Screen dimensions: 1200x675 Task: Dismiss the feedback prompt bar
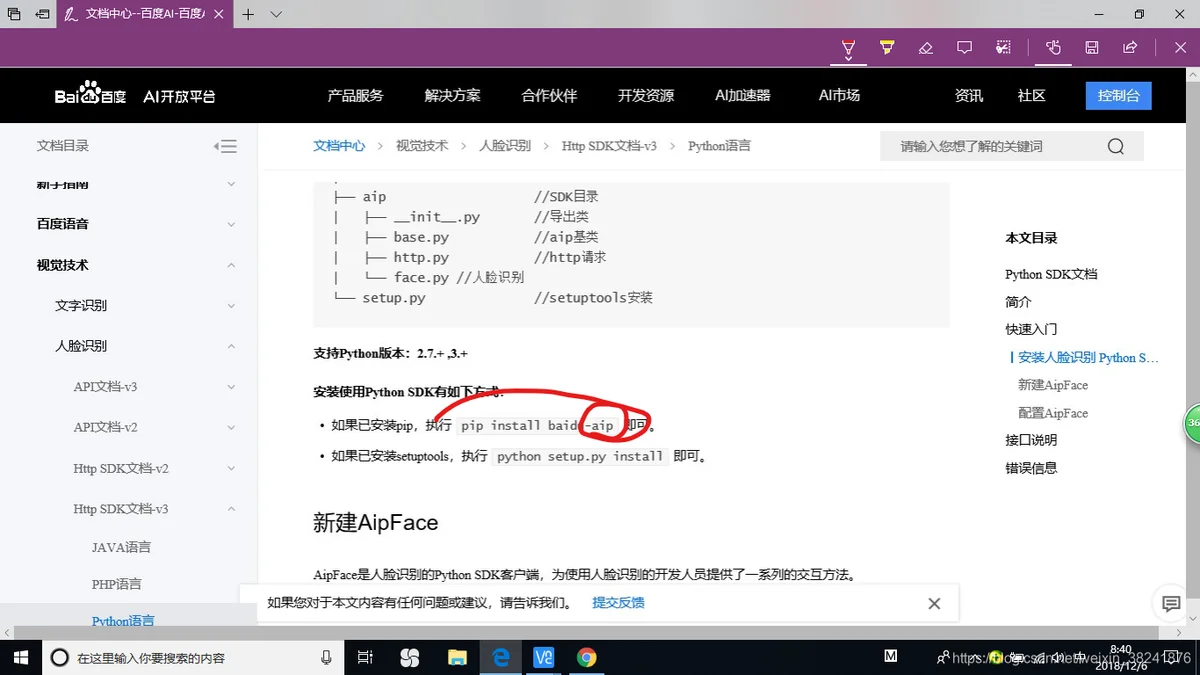point(934,604)
